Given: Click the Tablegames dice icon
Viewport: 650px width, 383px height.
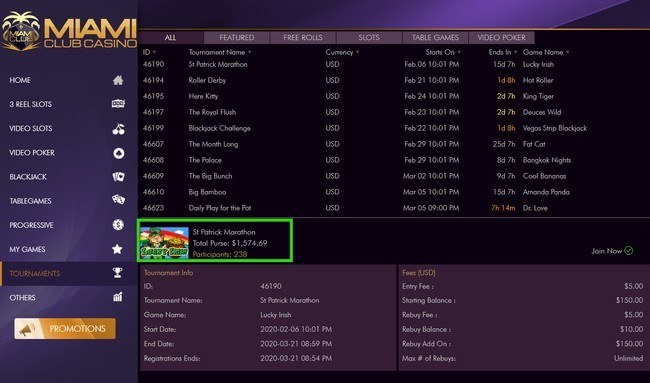Looking at the screenshot, I should coord(118,200).
